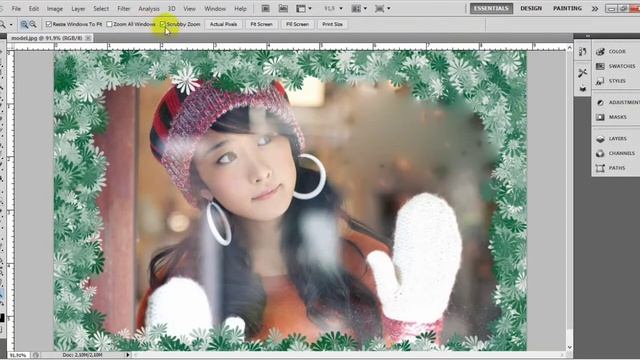Image resolution: width=640 pixels, height=360 pixels.
Task: Open status bar info flyout arrow
Action: [x=128, y=355]
